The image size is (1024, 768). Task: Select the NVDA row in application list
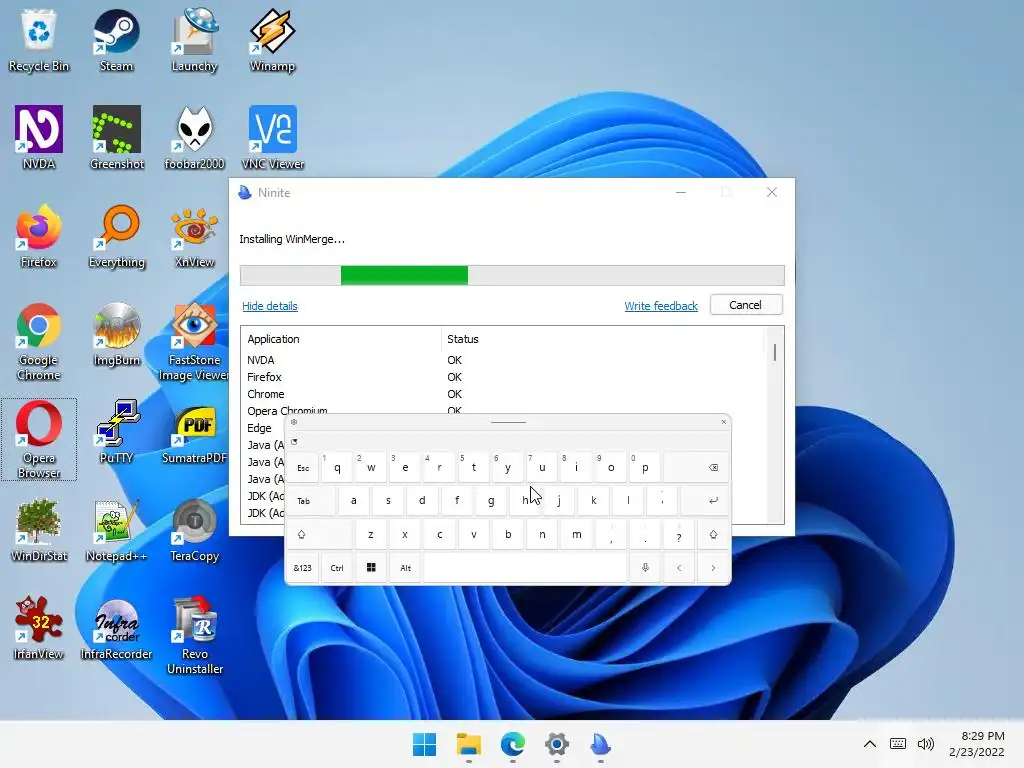tap(502, 360)
